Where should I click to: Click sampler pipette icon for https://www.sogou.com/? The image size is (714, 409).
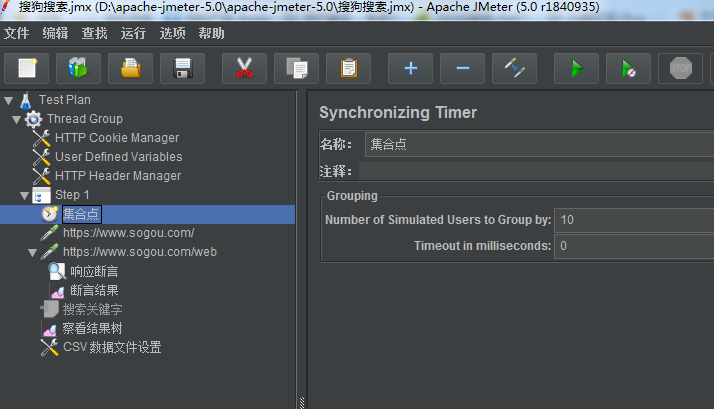(49, 233)
